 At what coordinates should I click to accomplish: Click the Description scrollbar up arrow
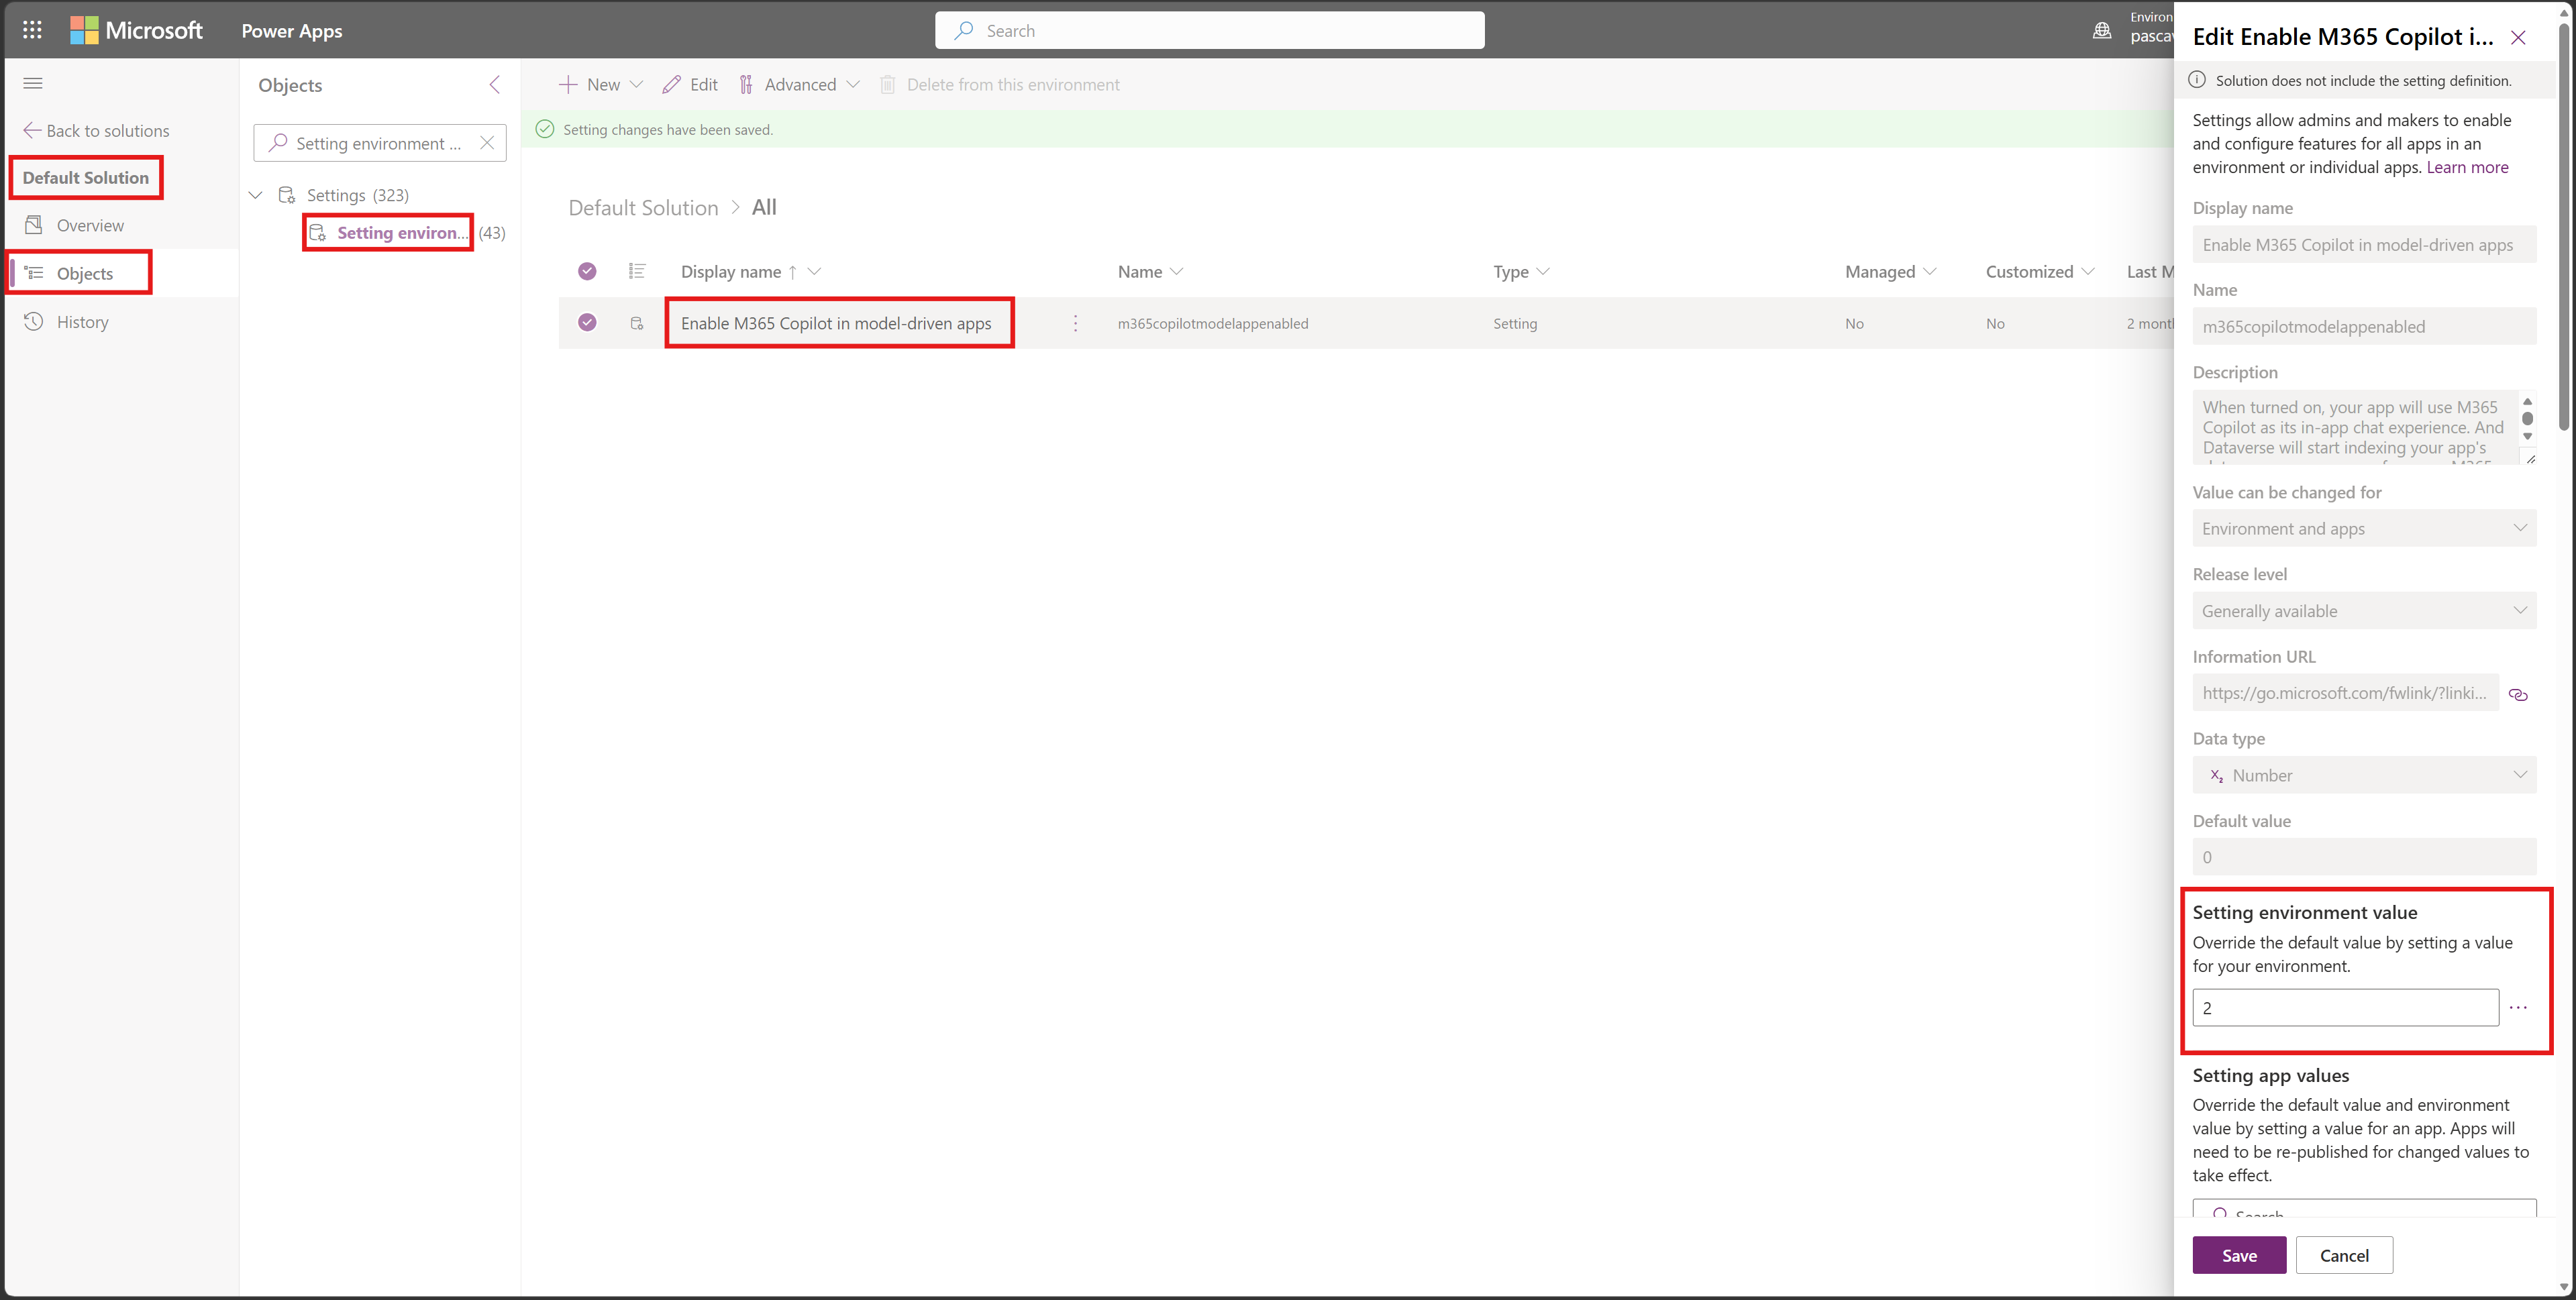coord(2527,401)
